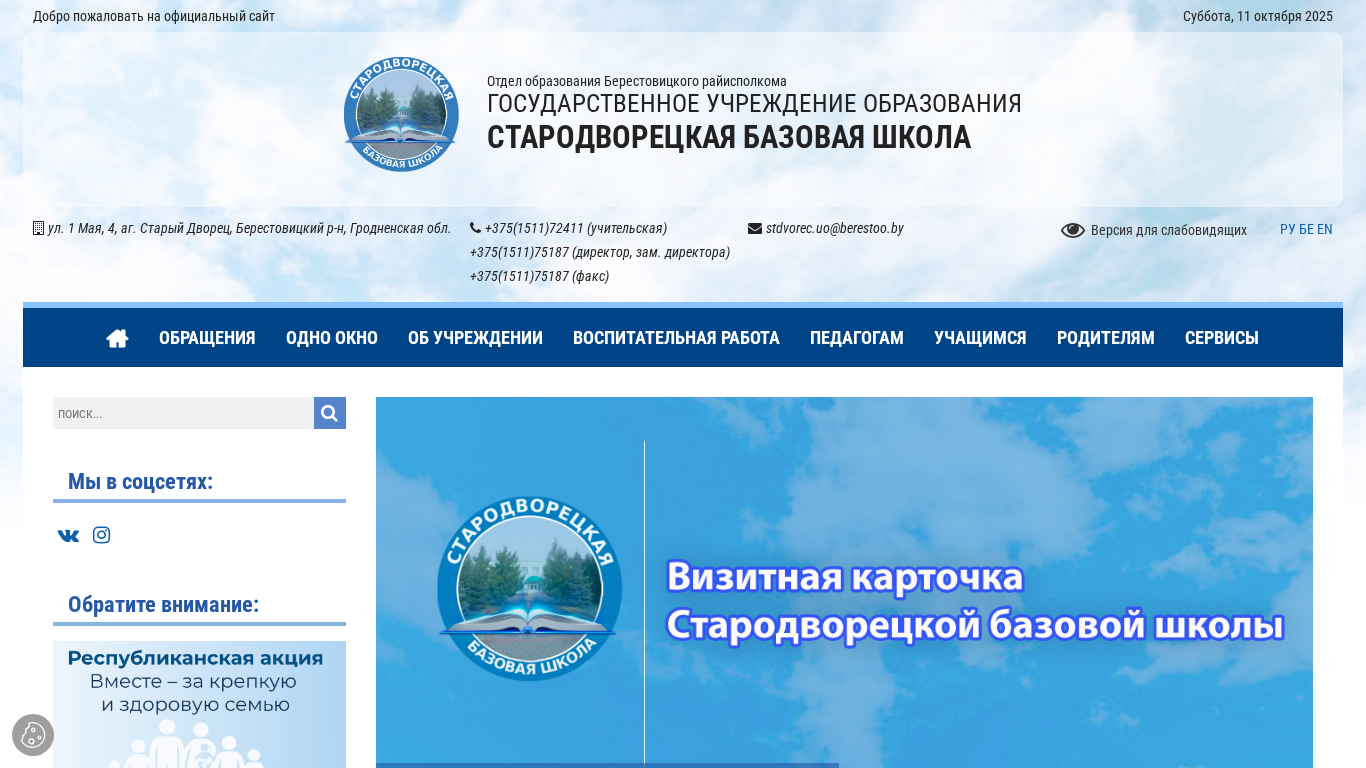Open the Обращения menu
The image size is (1366, 768).
(x=207, y=338)
